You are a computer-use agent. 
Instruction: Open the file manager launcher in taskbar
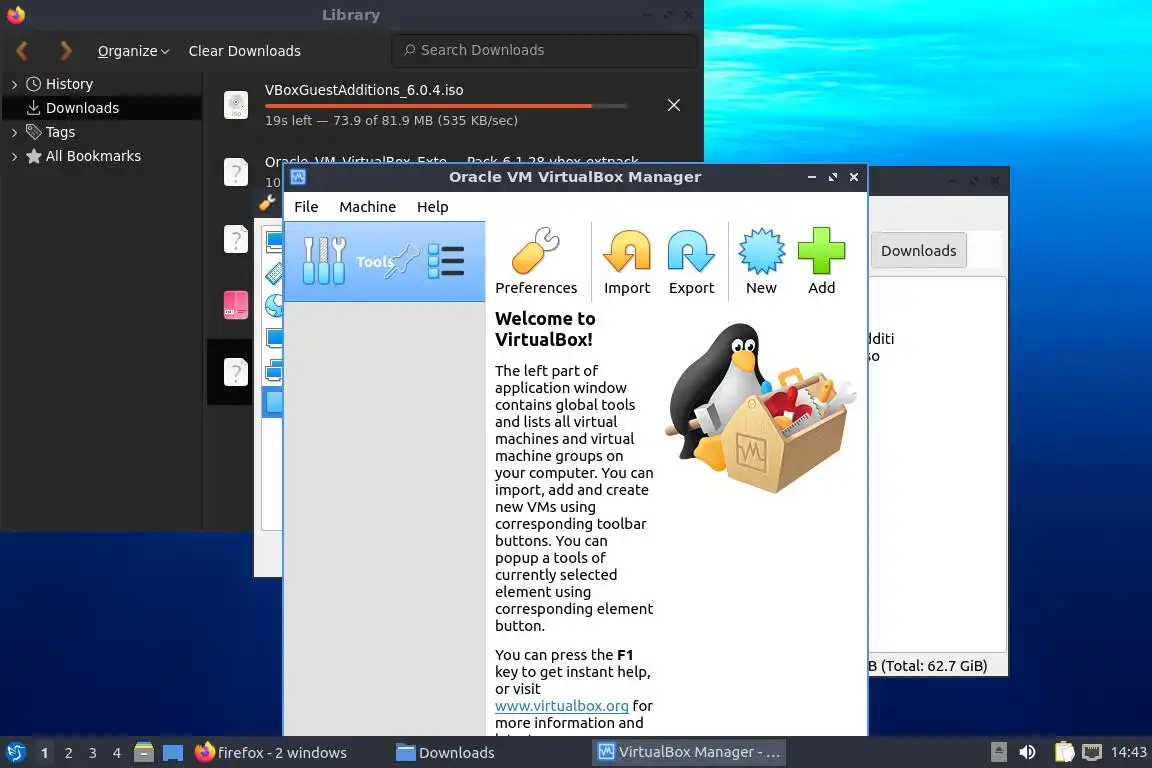tap(144, 753)
